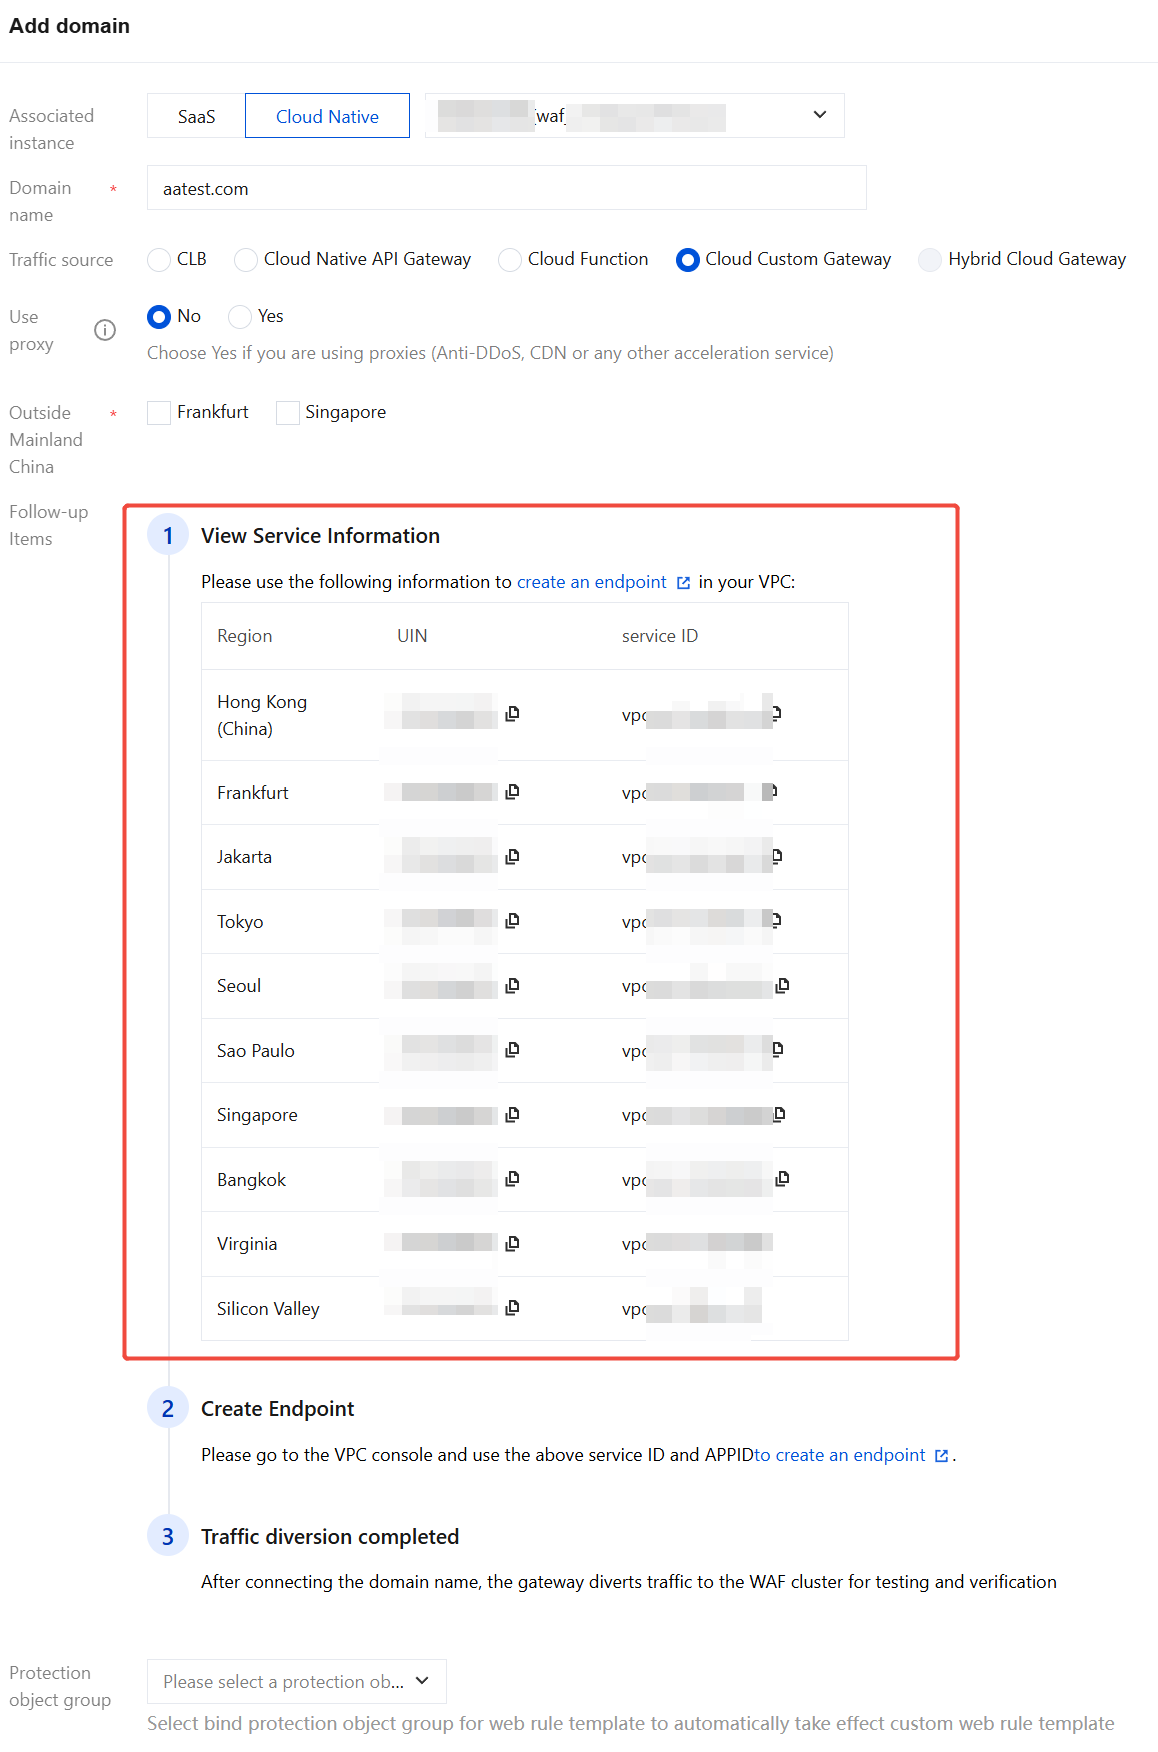Image resolution: width=1158 pixels, height=1752 pixels.
Task: Copy the Seoul UIN
Action: [x=512, y=986]
